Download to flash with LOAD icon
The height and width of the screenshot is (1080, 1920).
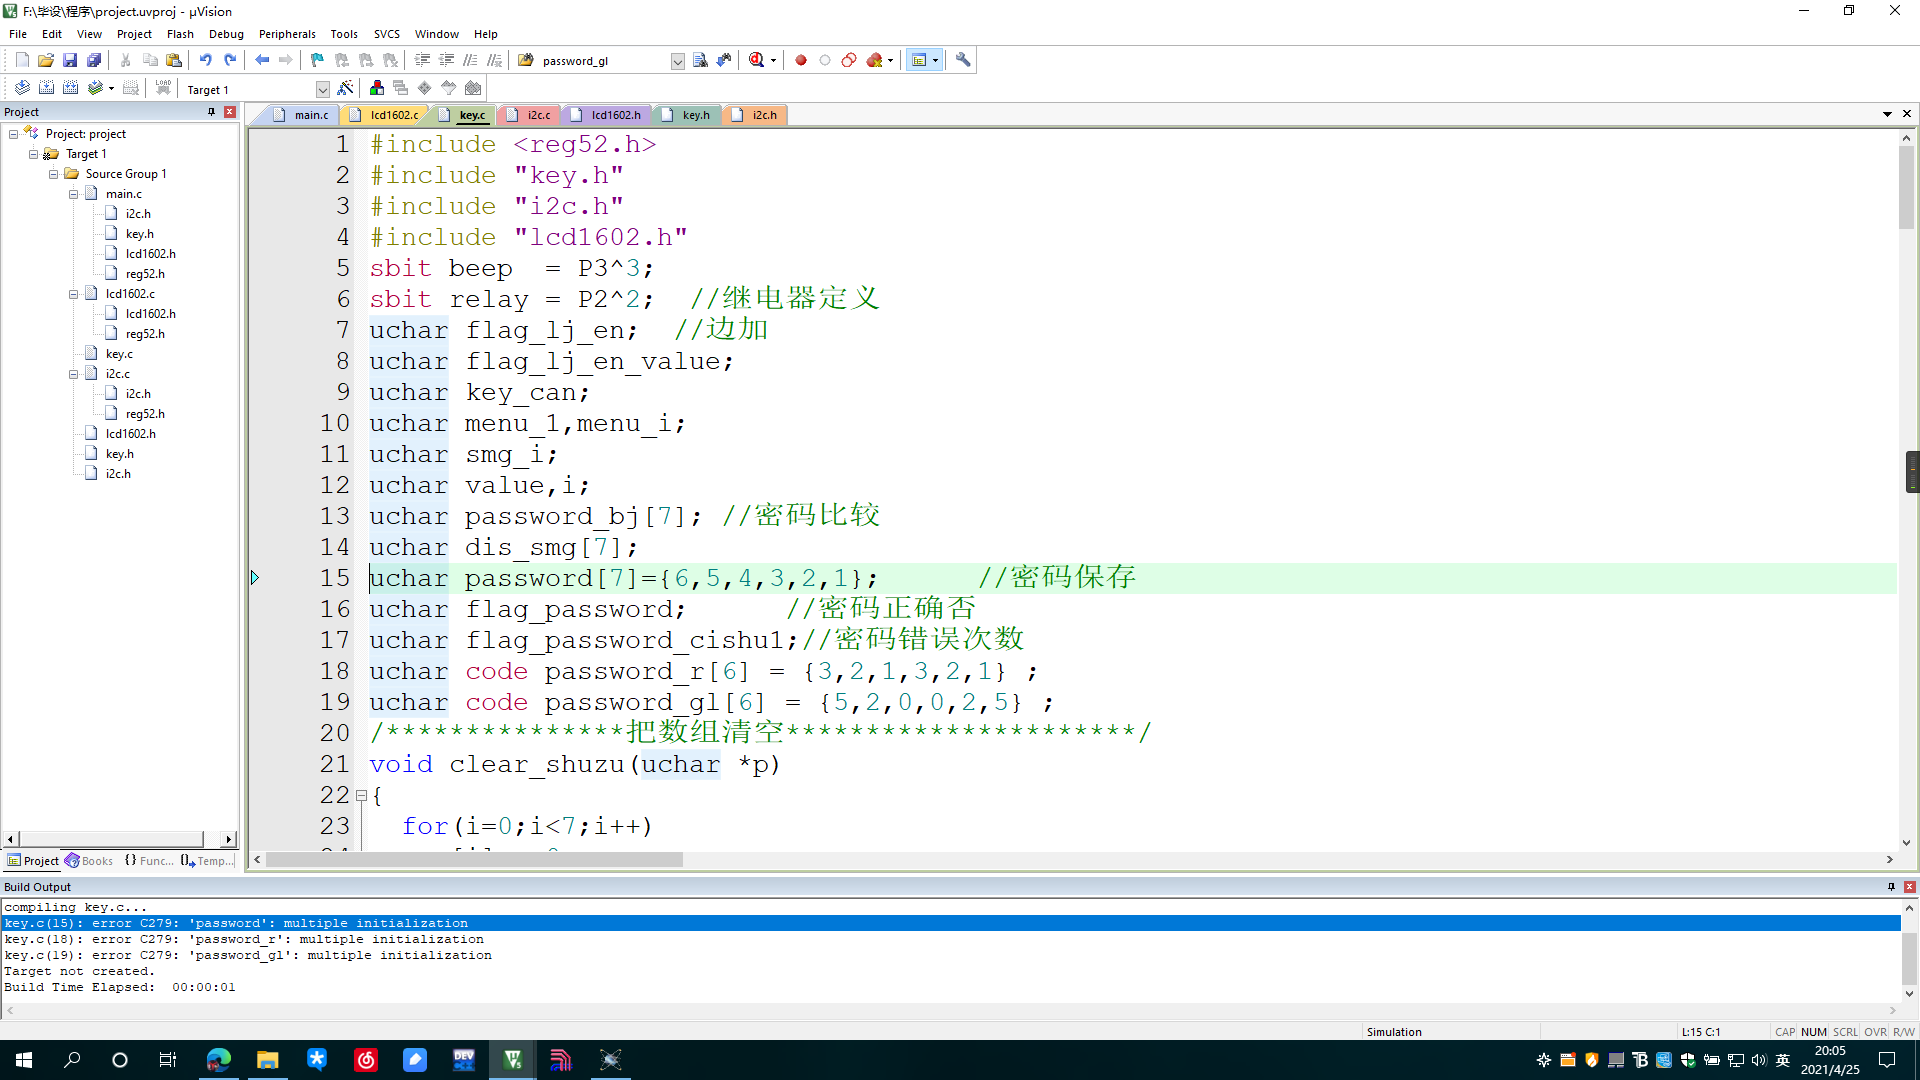163,88
